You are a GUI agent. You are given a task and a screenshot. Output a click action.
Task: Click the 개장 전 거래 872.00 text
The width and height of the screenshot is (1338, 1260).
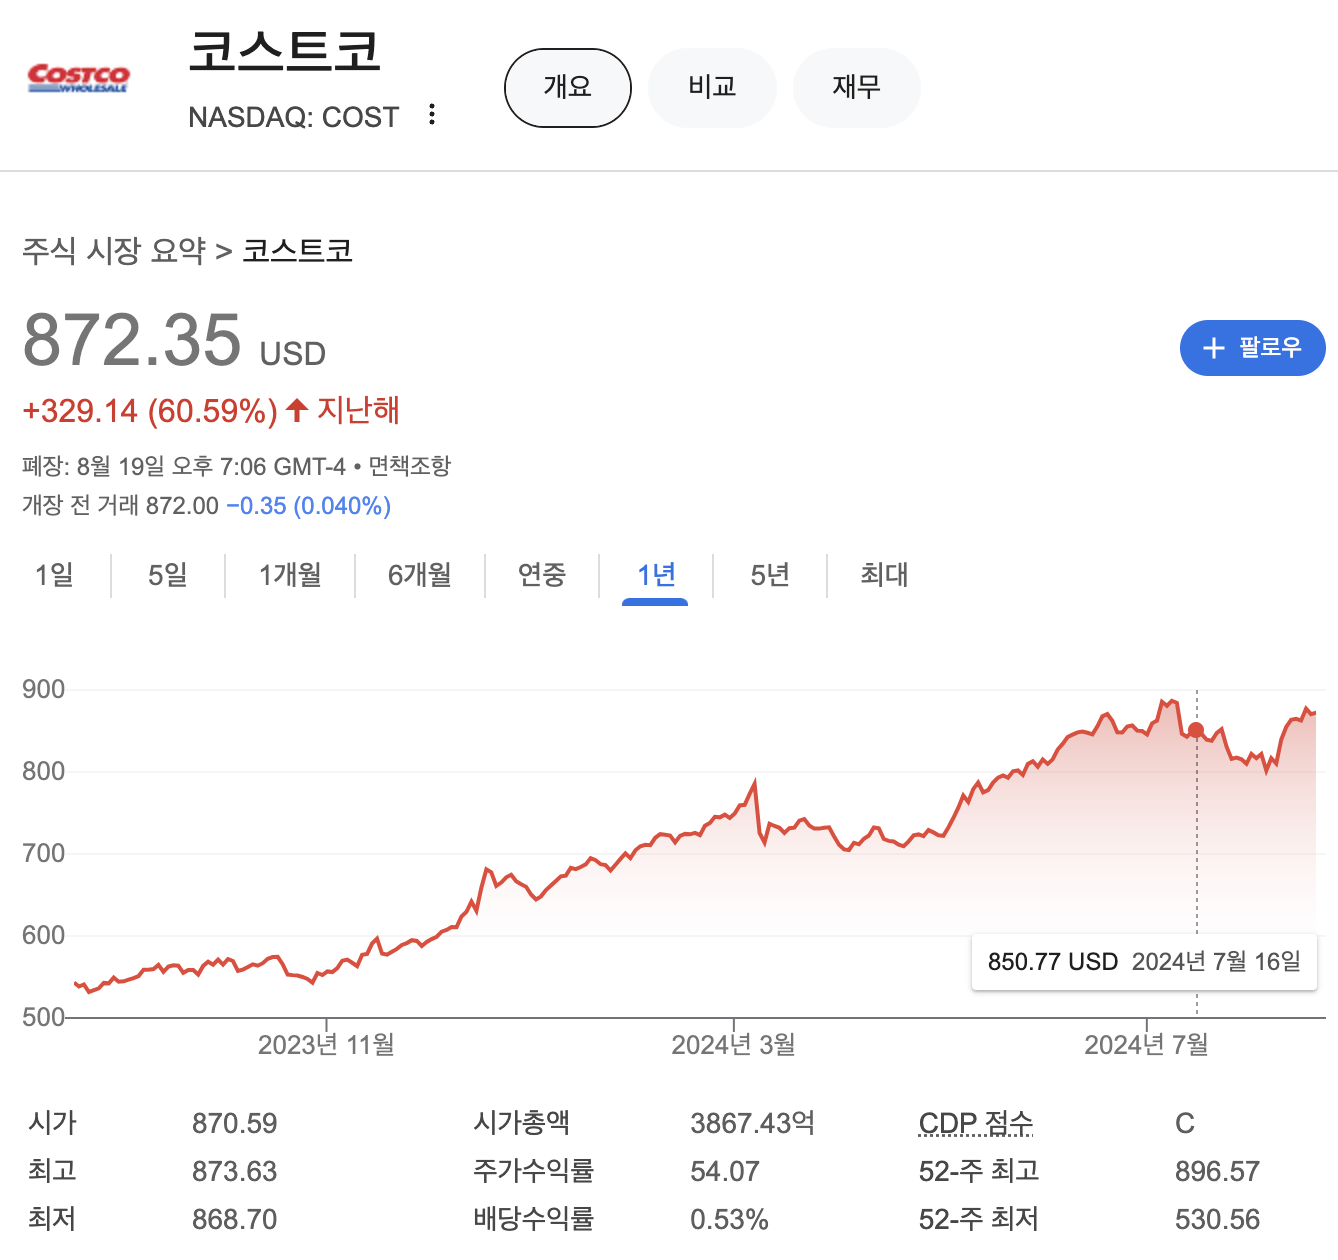coord(120,506)
